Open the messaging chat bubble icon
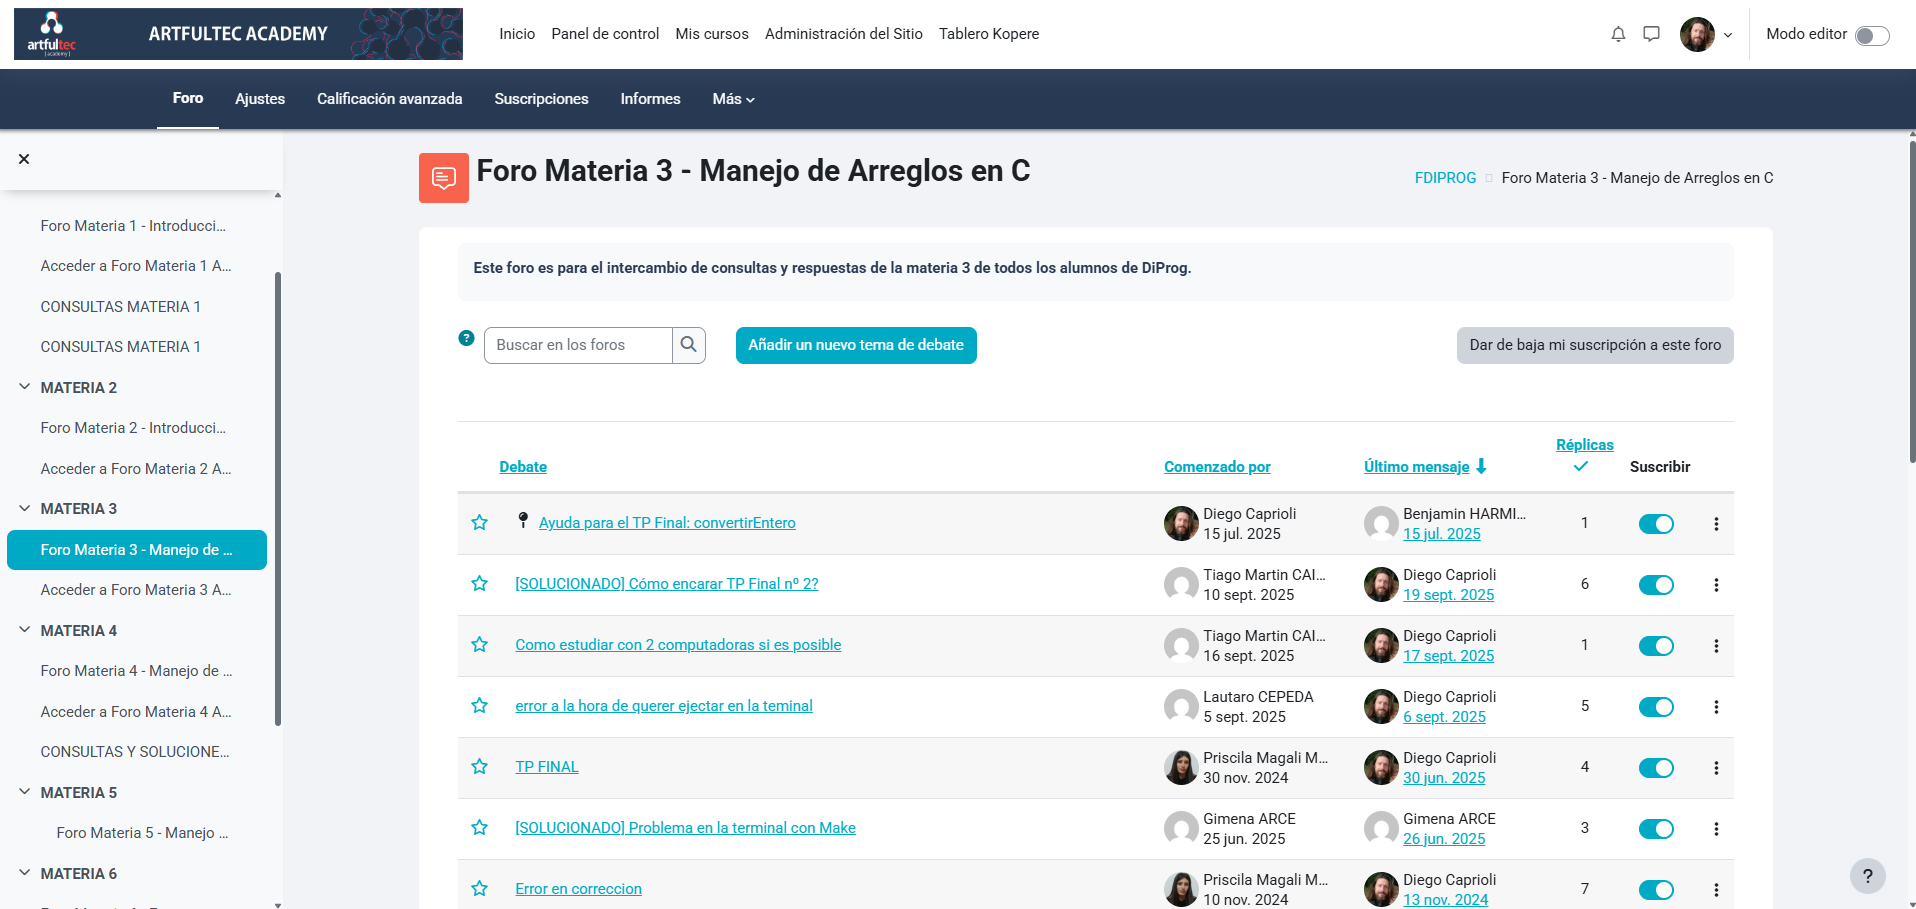 click(1652, 33)
